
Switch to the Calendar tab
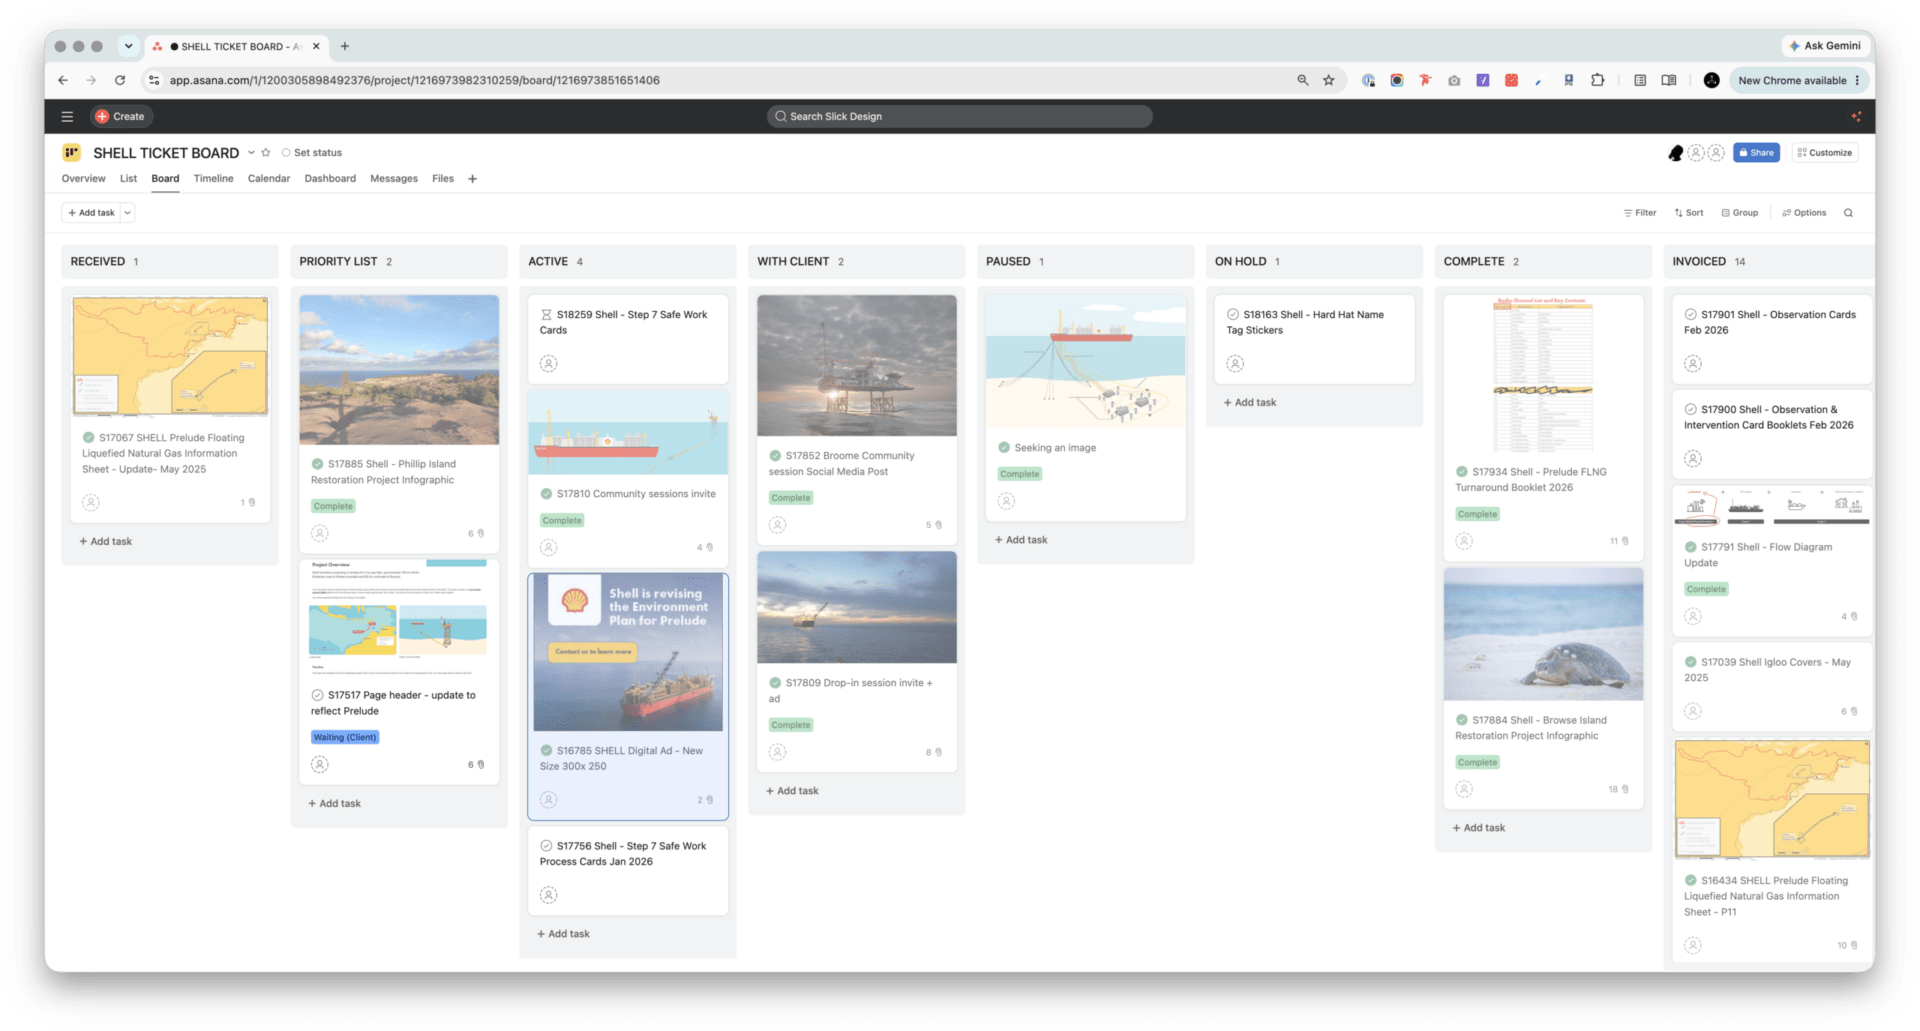[269, 179]
